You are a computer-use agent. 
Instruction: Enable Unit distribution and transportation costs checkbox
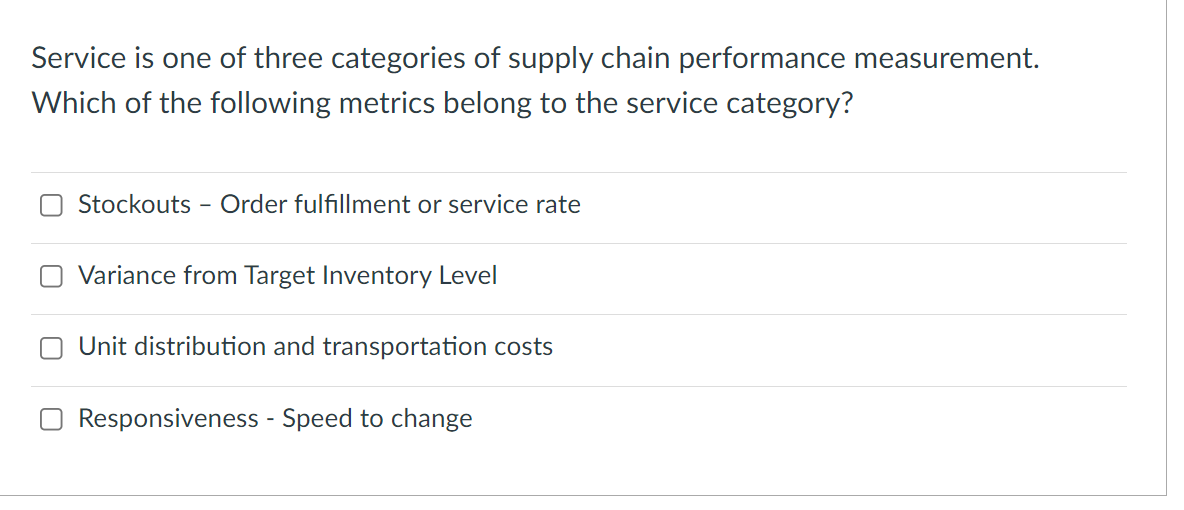[x=51, y=348]
